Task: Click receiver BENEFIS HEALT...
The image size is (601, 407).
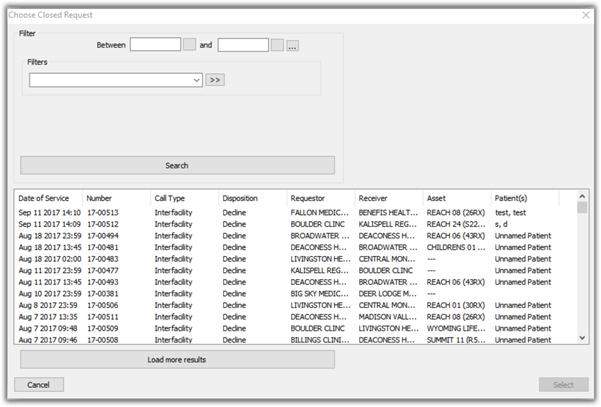Action: [x=388, y=212]
